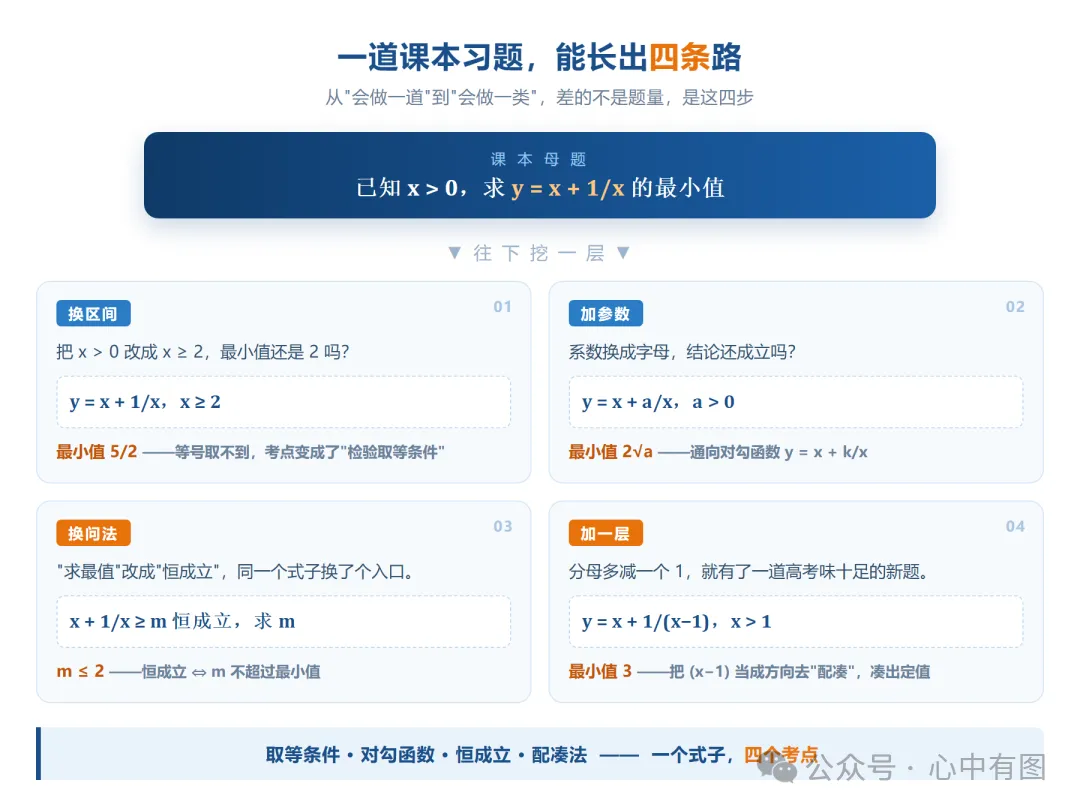This screenshot has width=1080, height=810.
Task: Click the answer m ≤ 2
Action: [80, 671]
